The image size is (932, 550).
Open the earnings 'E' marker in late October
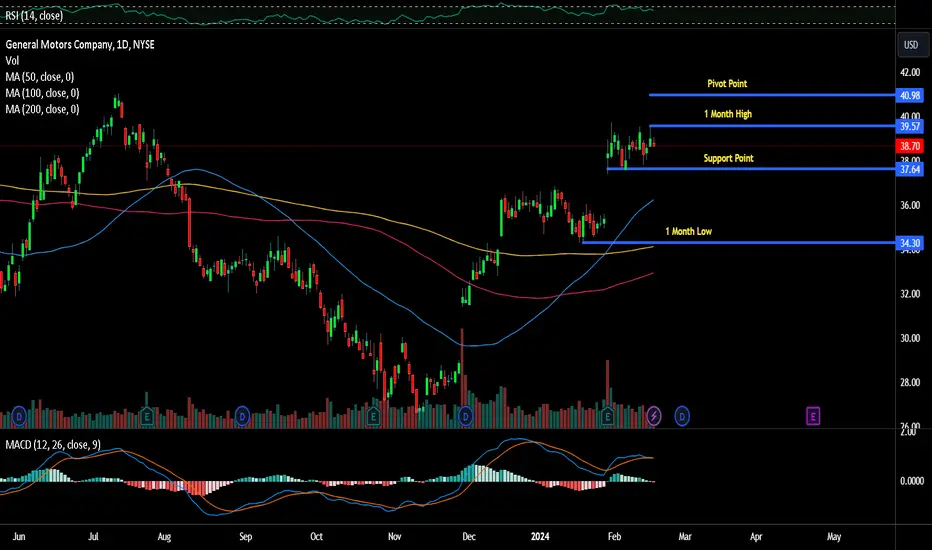pos(373,416)
